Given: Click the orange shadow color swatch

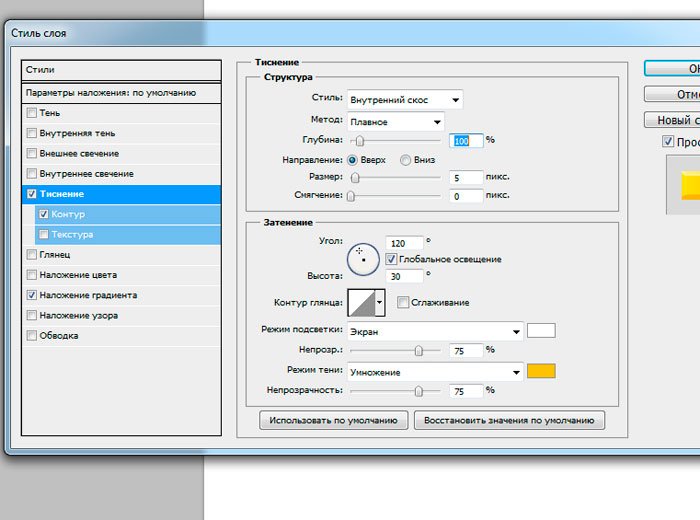Looking at the screenshot, I should [541, 372].
